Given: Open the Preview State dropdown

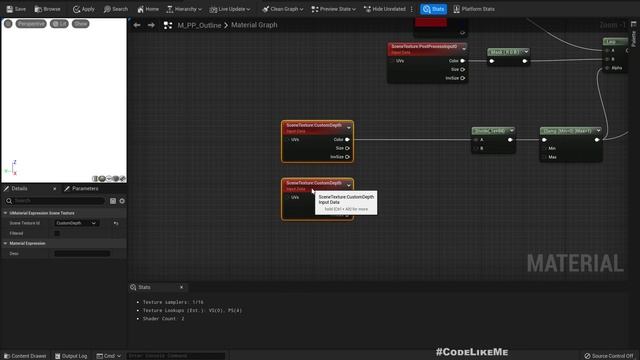Looking at the screenshot, I should coord(333,9).
